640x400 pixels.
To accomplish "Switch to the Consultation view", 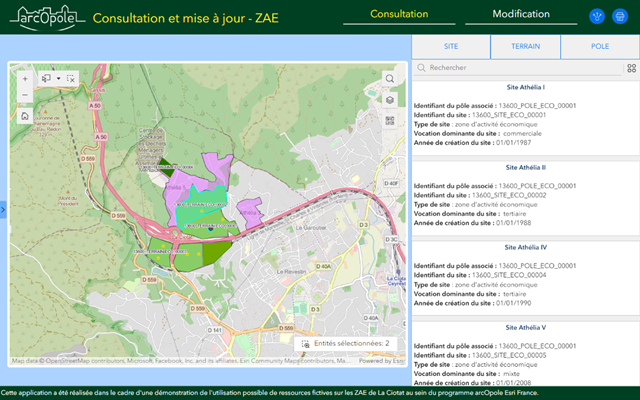I will coord(399,15).
